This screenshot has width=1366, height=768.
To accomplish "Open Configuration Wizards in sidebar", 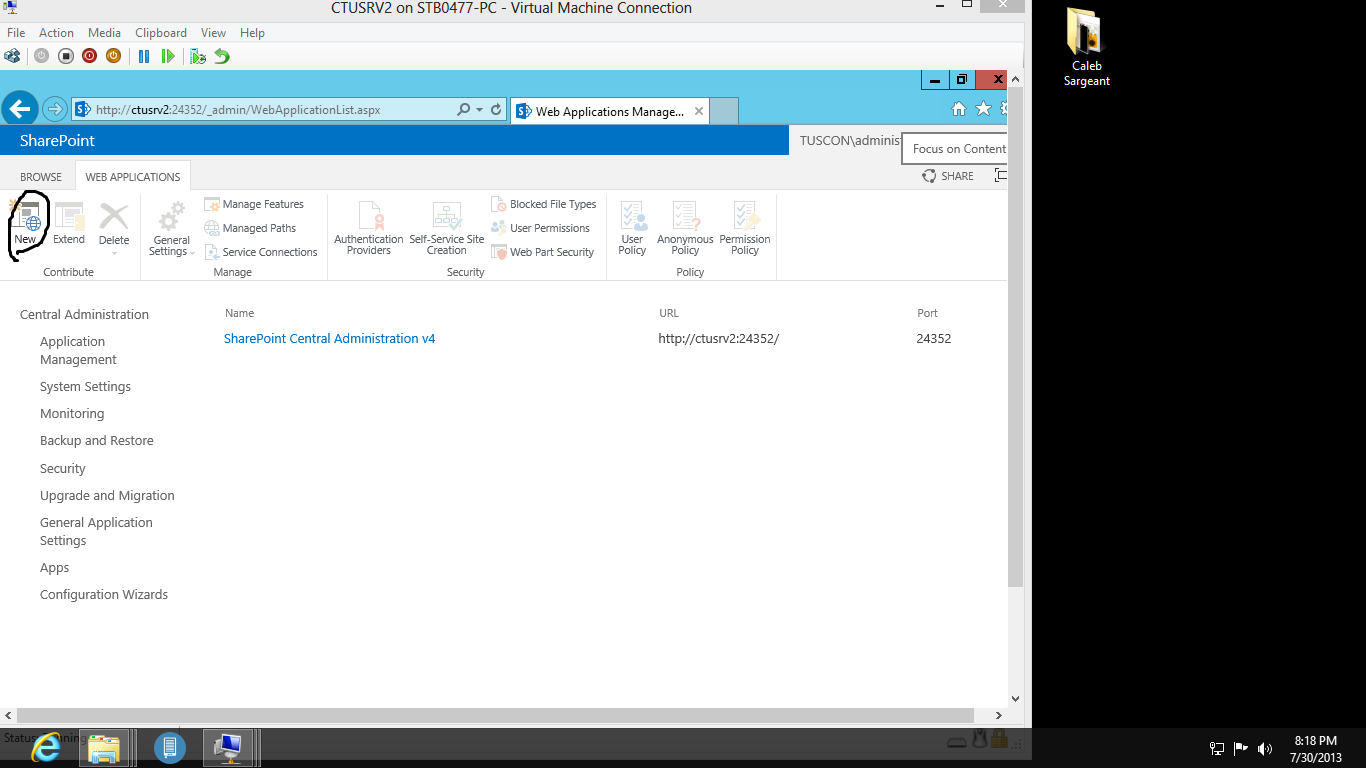I will [x=104, y=595].
